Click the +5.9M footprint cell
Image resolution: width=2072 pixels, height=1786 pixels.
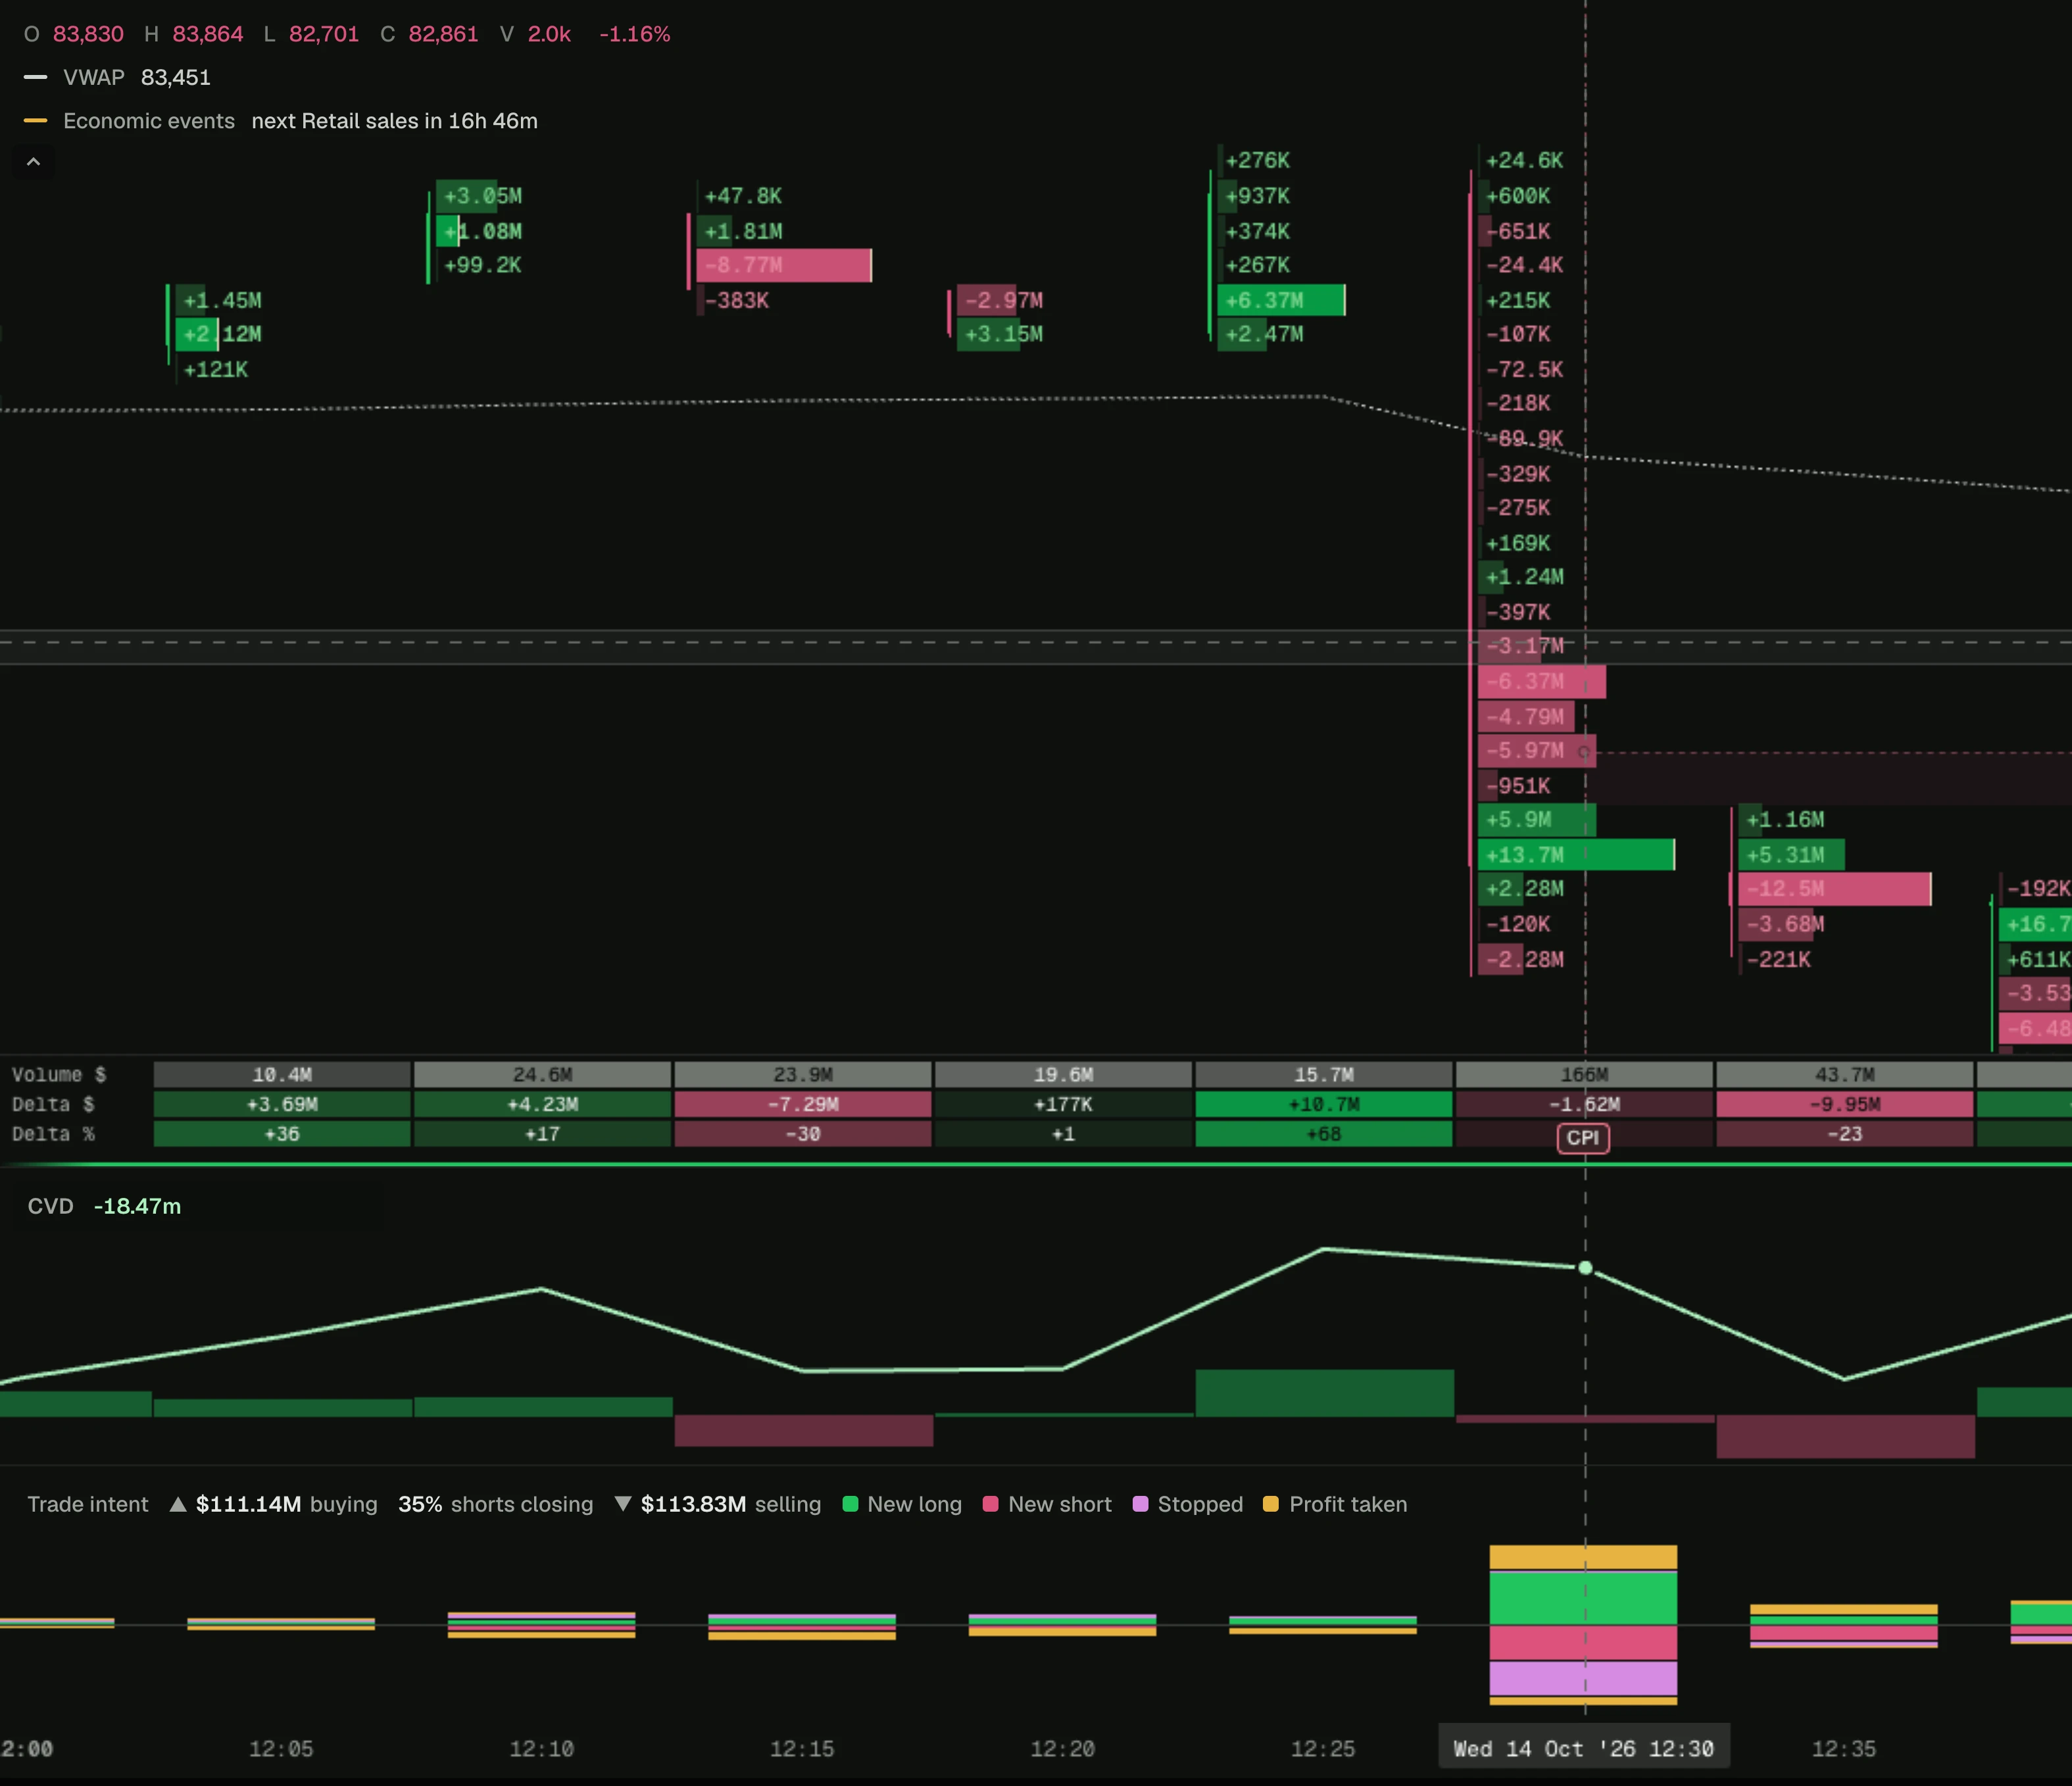click(x=1537, y=820)
